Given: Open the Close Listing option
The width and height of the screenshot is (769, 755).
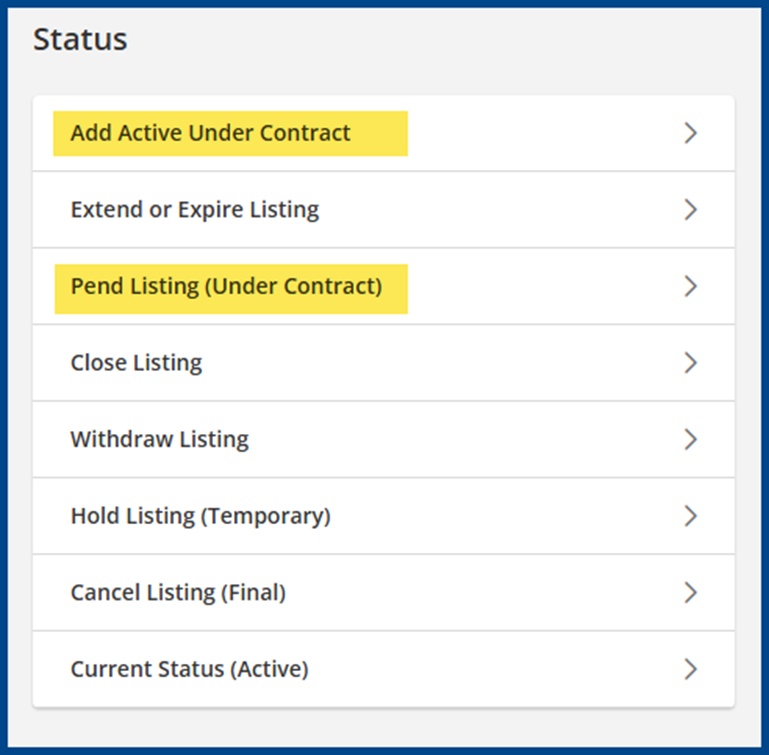Looking at the screenshot, I should tap(136, 363).
